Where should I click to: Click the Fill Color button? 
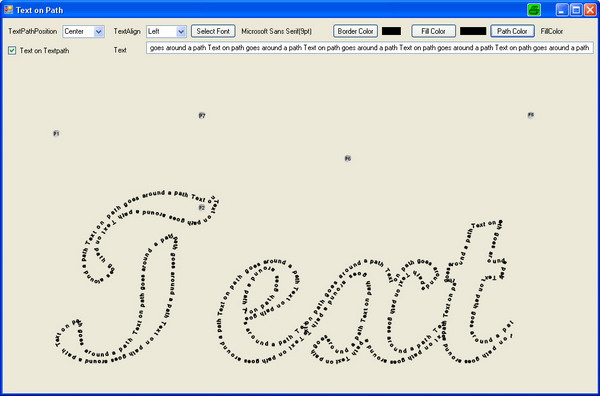click(x=434, y=31)
